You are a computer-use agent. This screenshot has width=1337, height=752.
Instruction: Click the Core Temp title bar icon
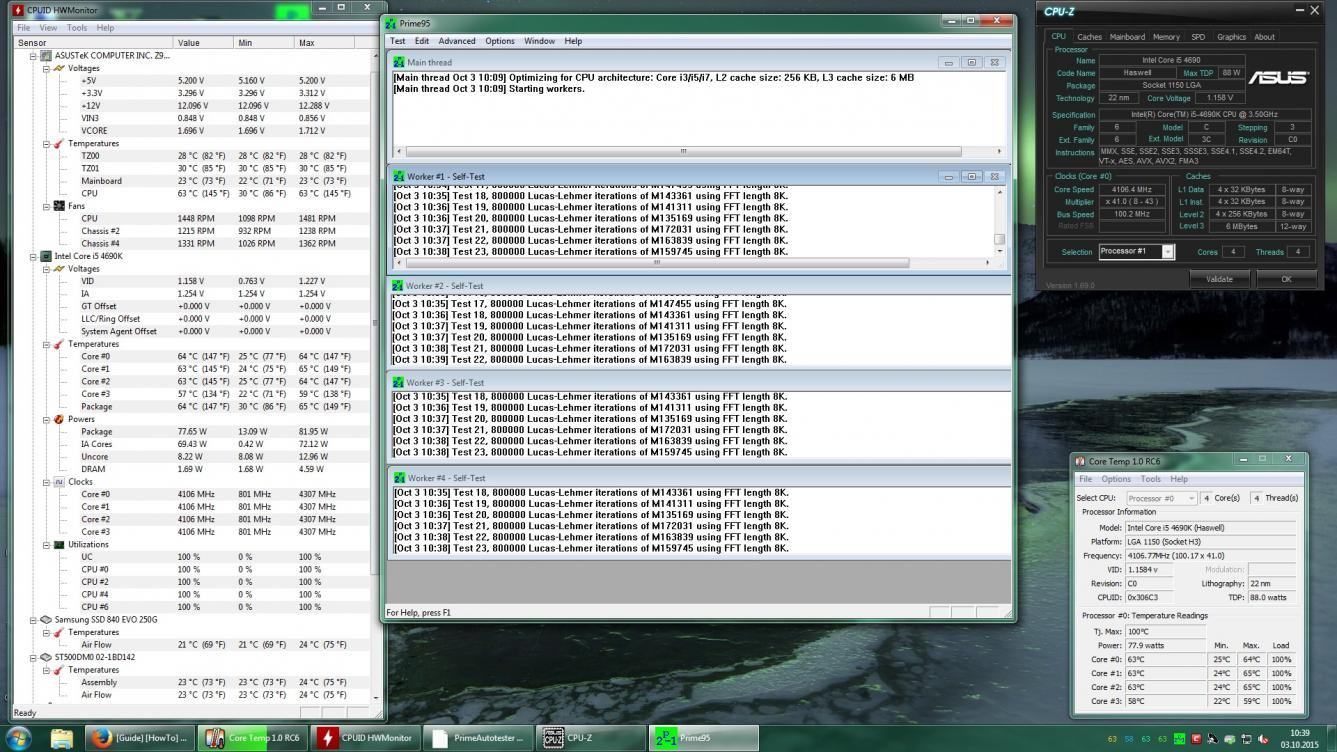point(1080,461)
